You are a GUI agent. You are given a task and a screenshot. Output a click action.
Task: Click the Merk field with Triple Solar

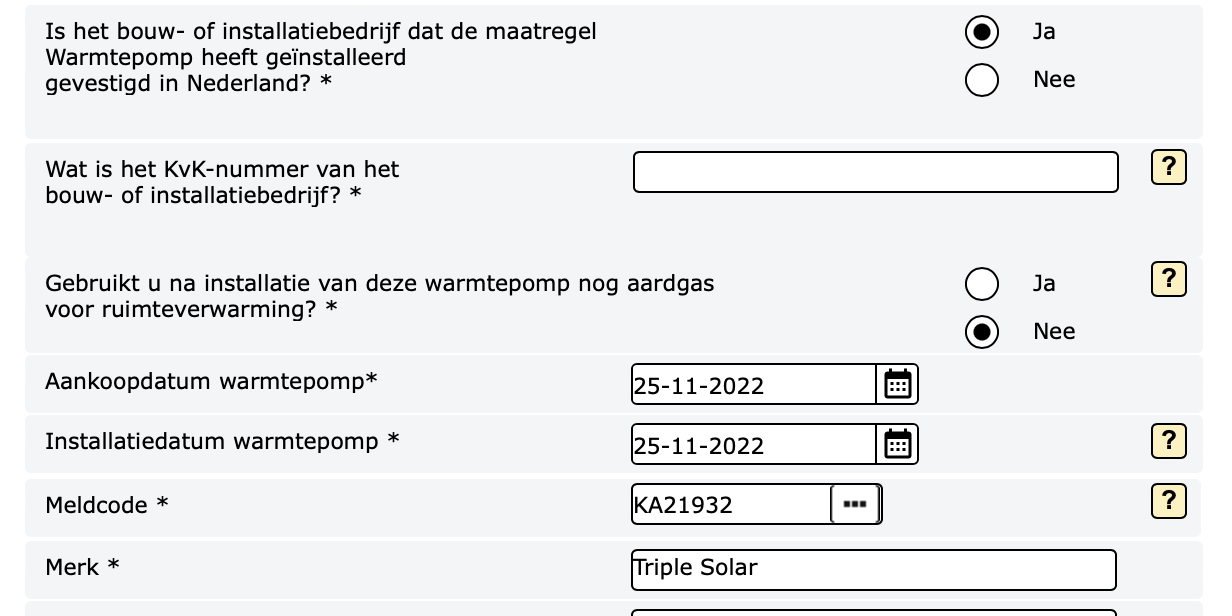coord(873,569)
